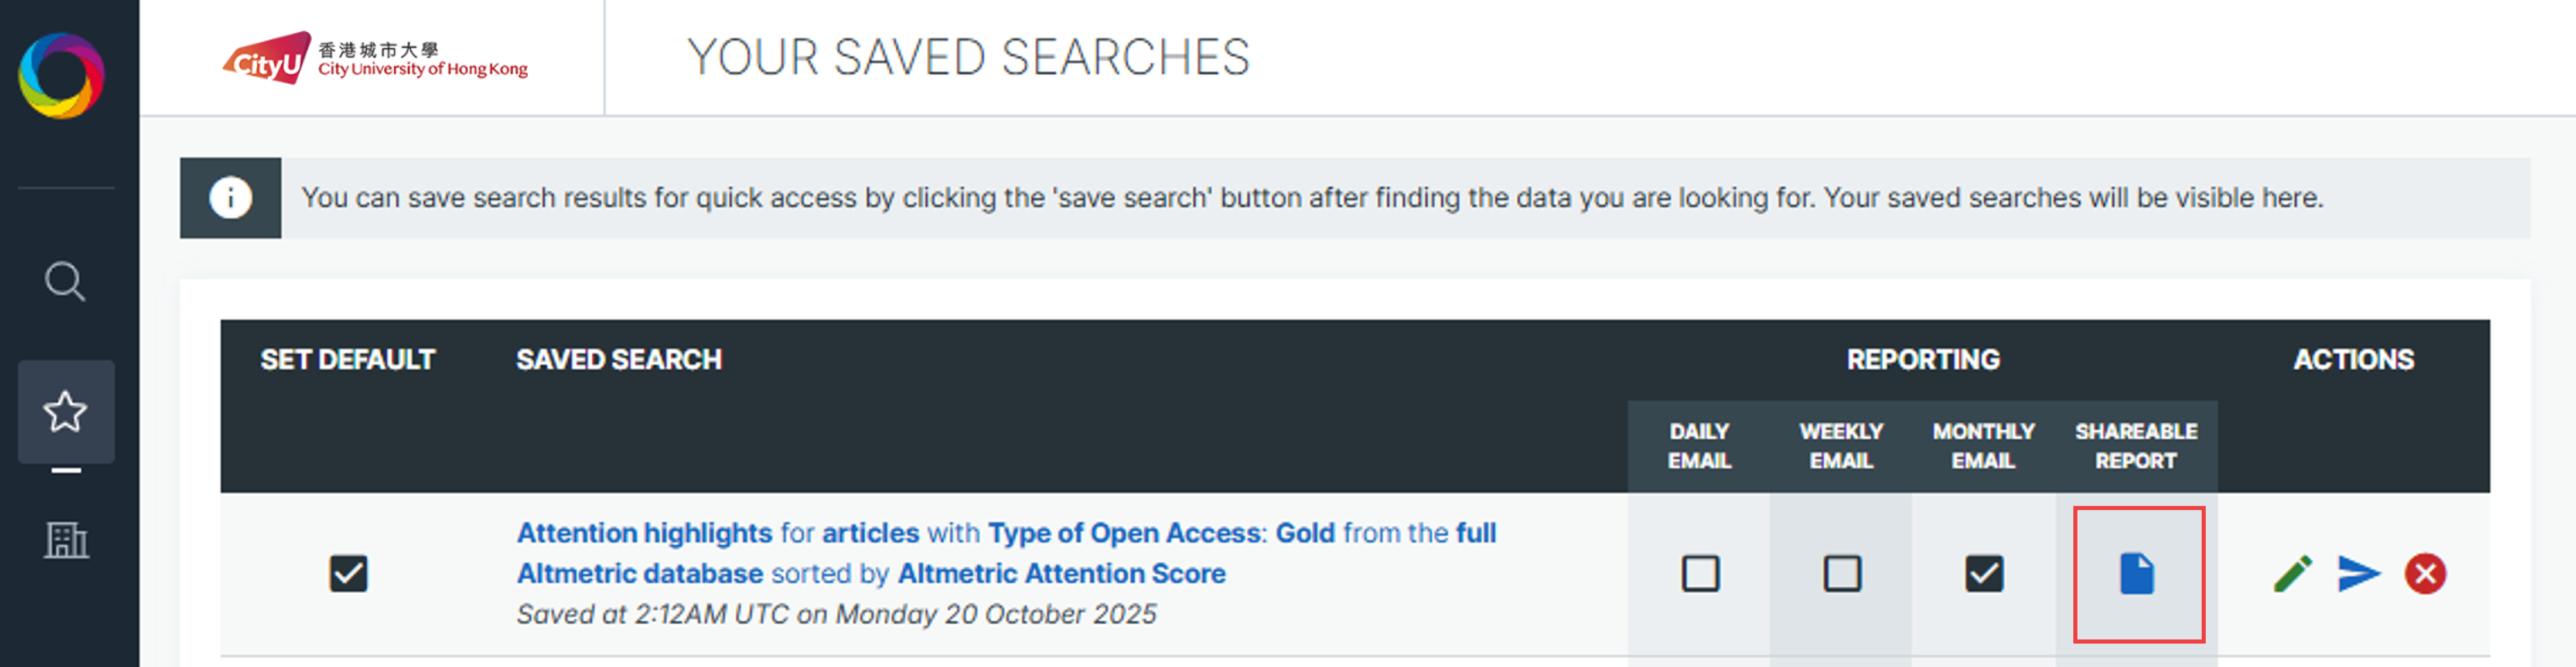Screen dimensions: 2576x667
Task: Click the Altmetric donut logo
Action: (61, 75)
